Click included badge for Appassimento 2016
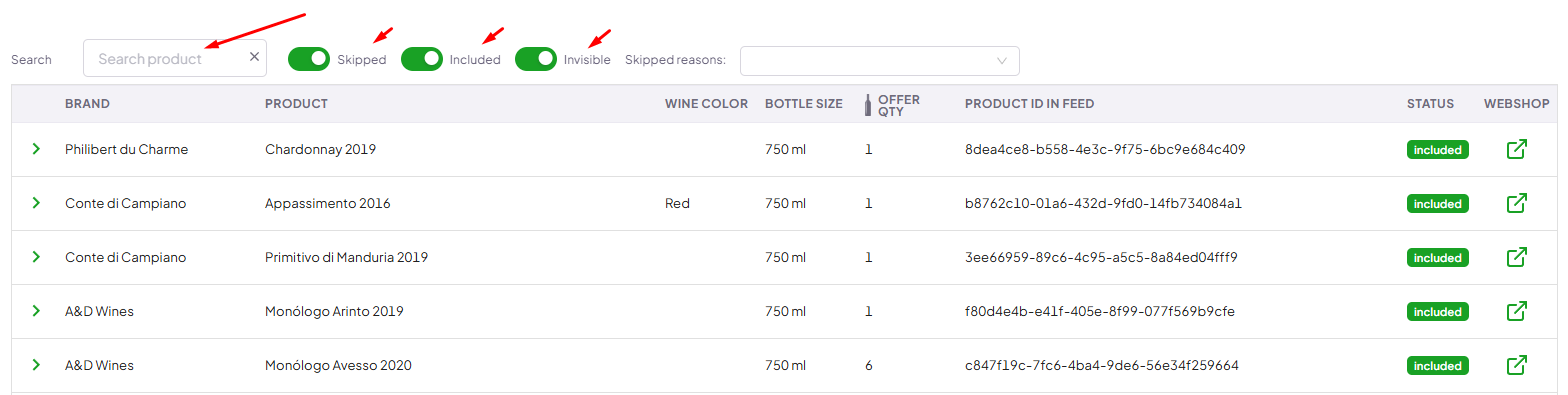Image resolution: width=1568 pixels, height=395 pixels. tap(1437, 204)
